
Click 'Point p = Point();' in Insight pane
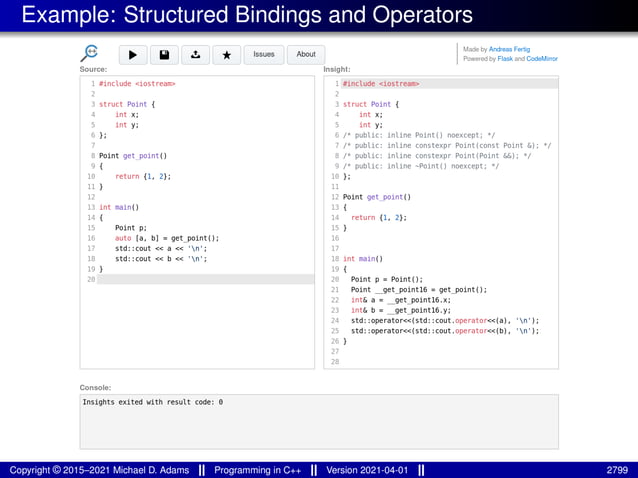point(387,279)
